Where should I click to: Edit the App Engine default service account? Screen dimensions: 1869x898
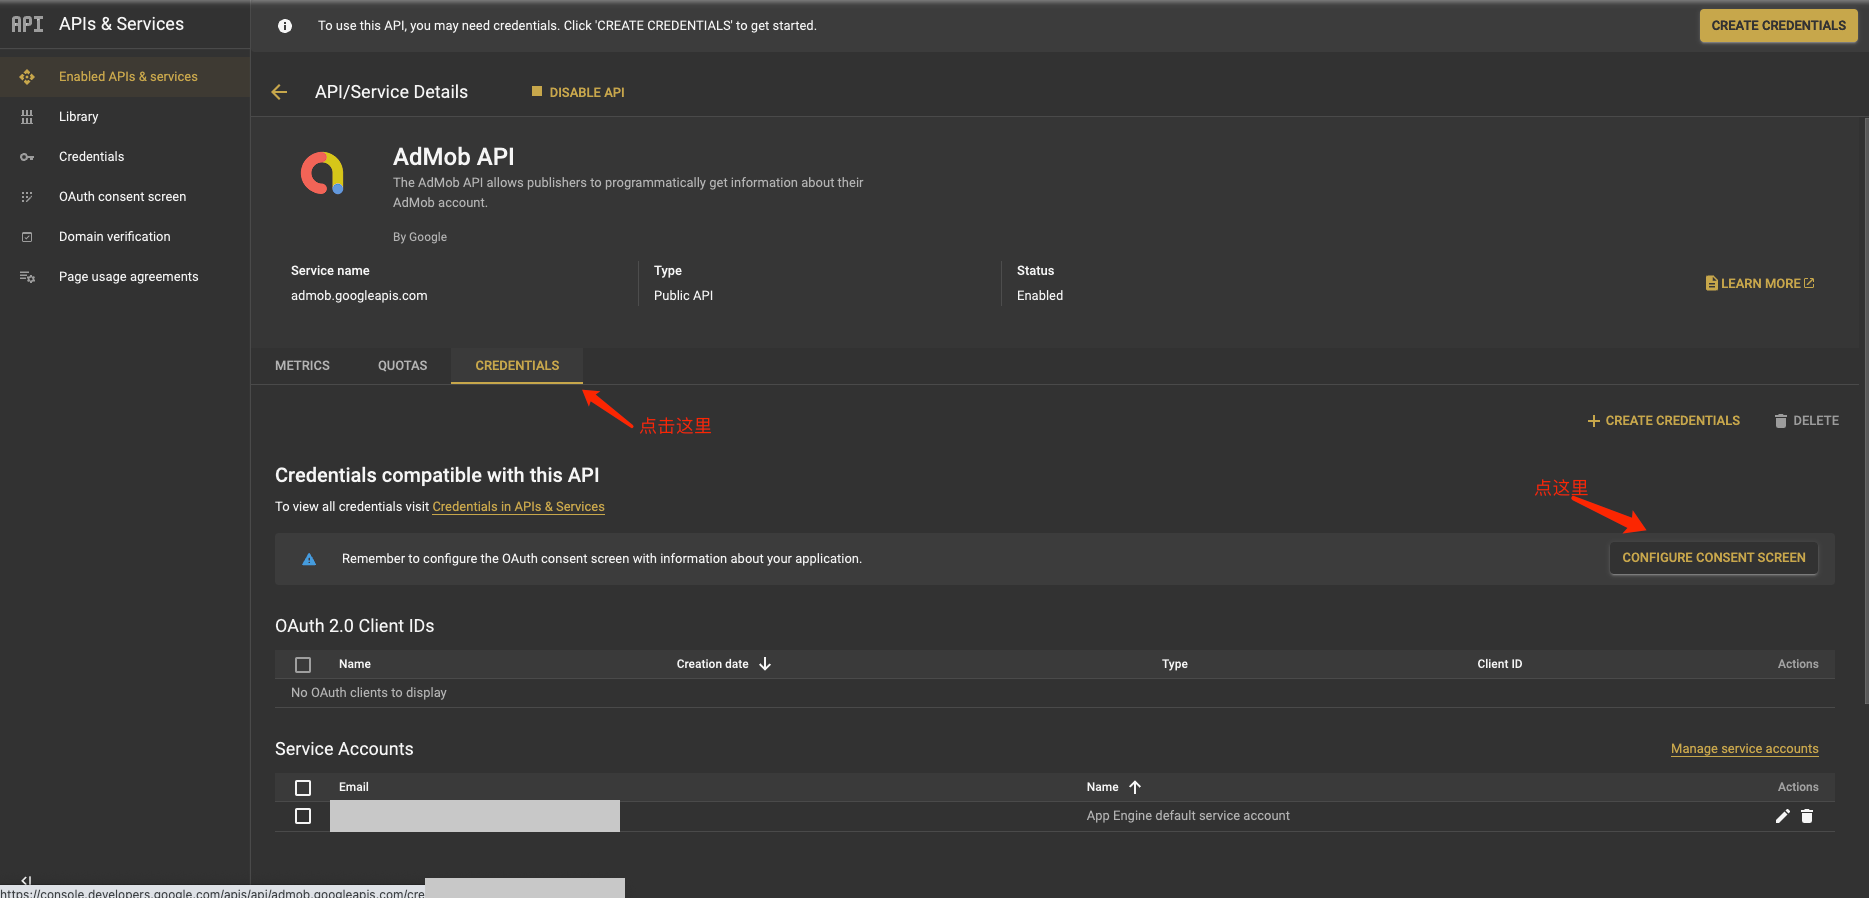(x=1782, y=816)
